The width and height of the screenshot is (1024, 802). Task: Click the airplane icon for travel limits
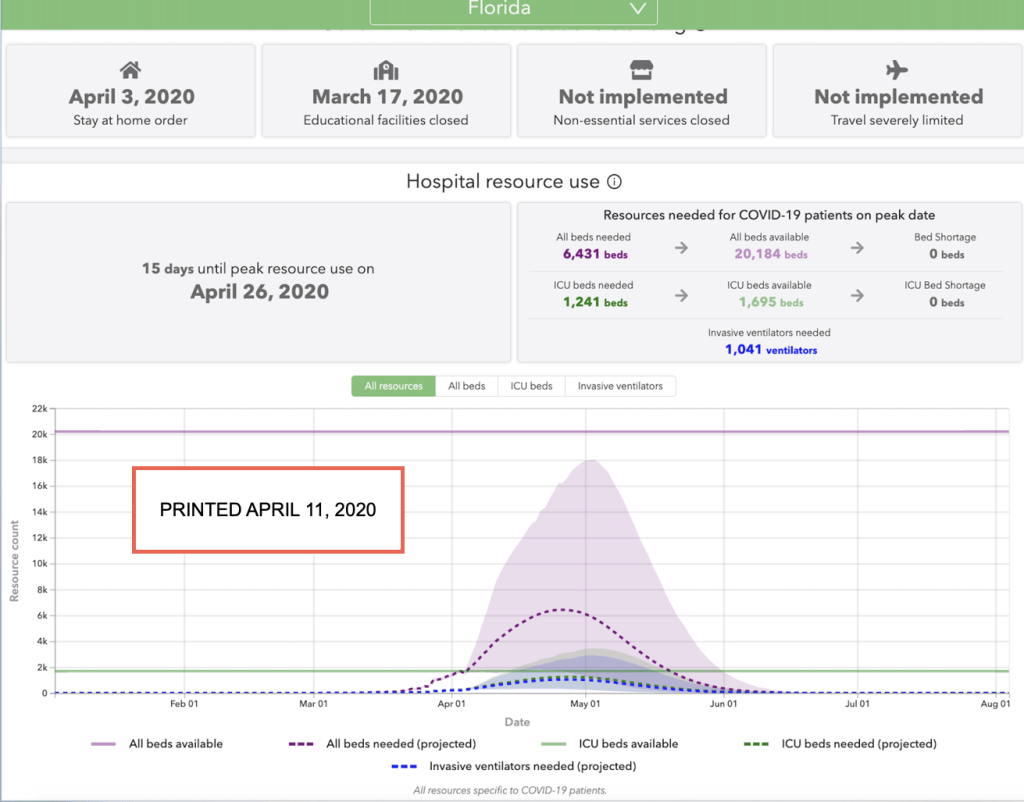(x=897, y=70)
